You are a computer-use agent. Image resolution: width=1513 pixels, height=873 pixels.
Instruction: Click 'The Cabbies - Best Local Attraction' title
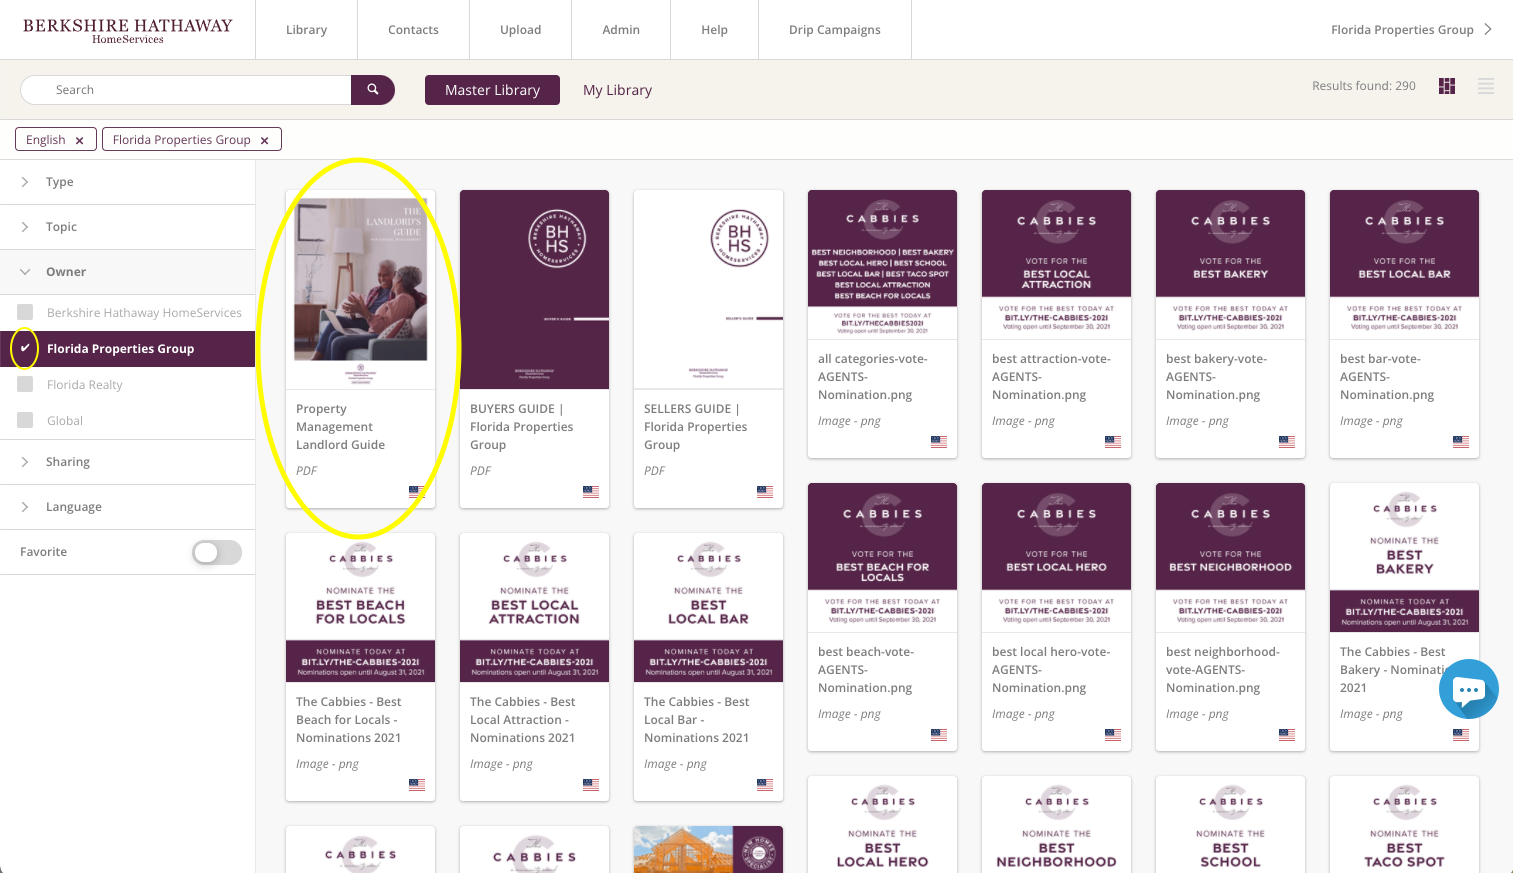(523, 720)
